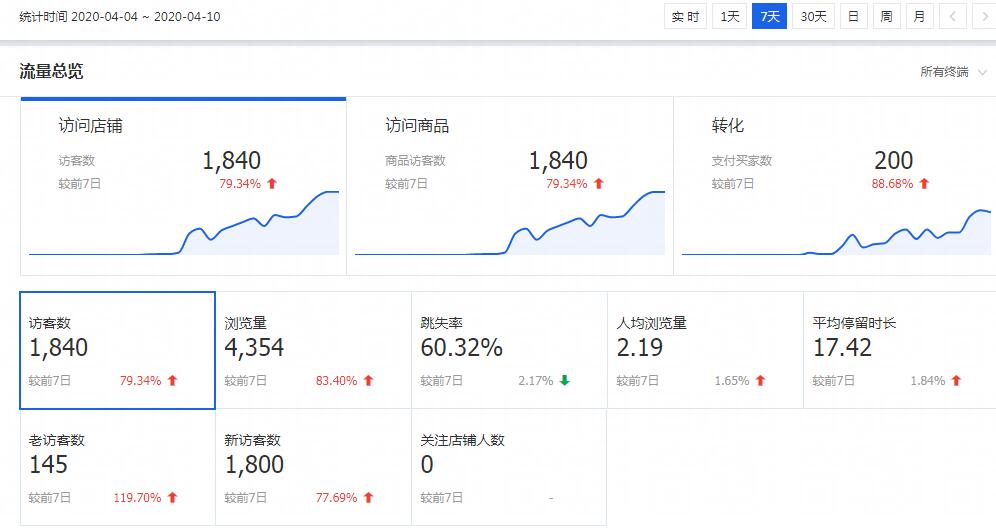This screenshot has height=530, width=996.
Task: Click the red up arrow beside 77.69%
Action: pos(369,498)
